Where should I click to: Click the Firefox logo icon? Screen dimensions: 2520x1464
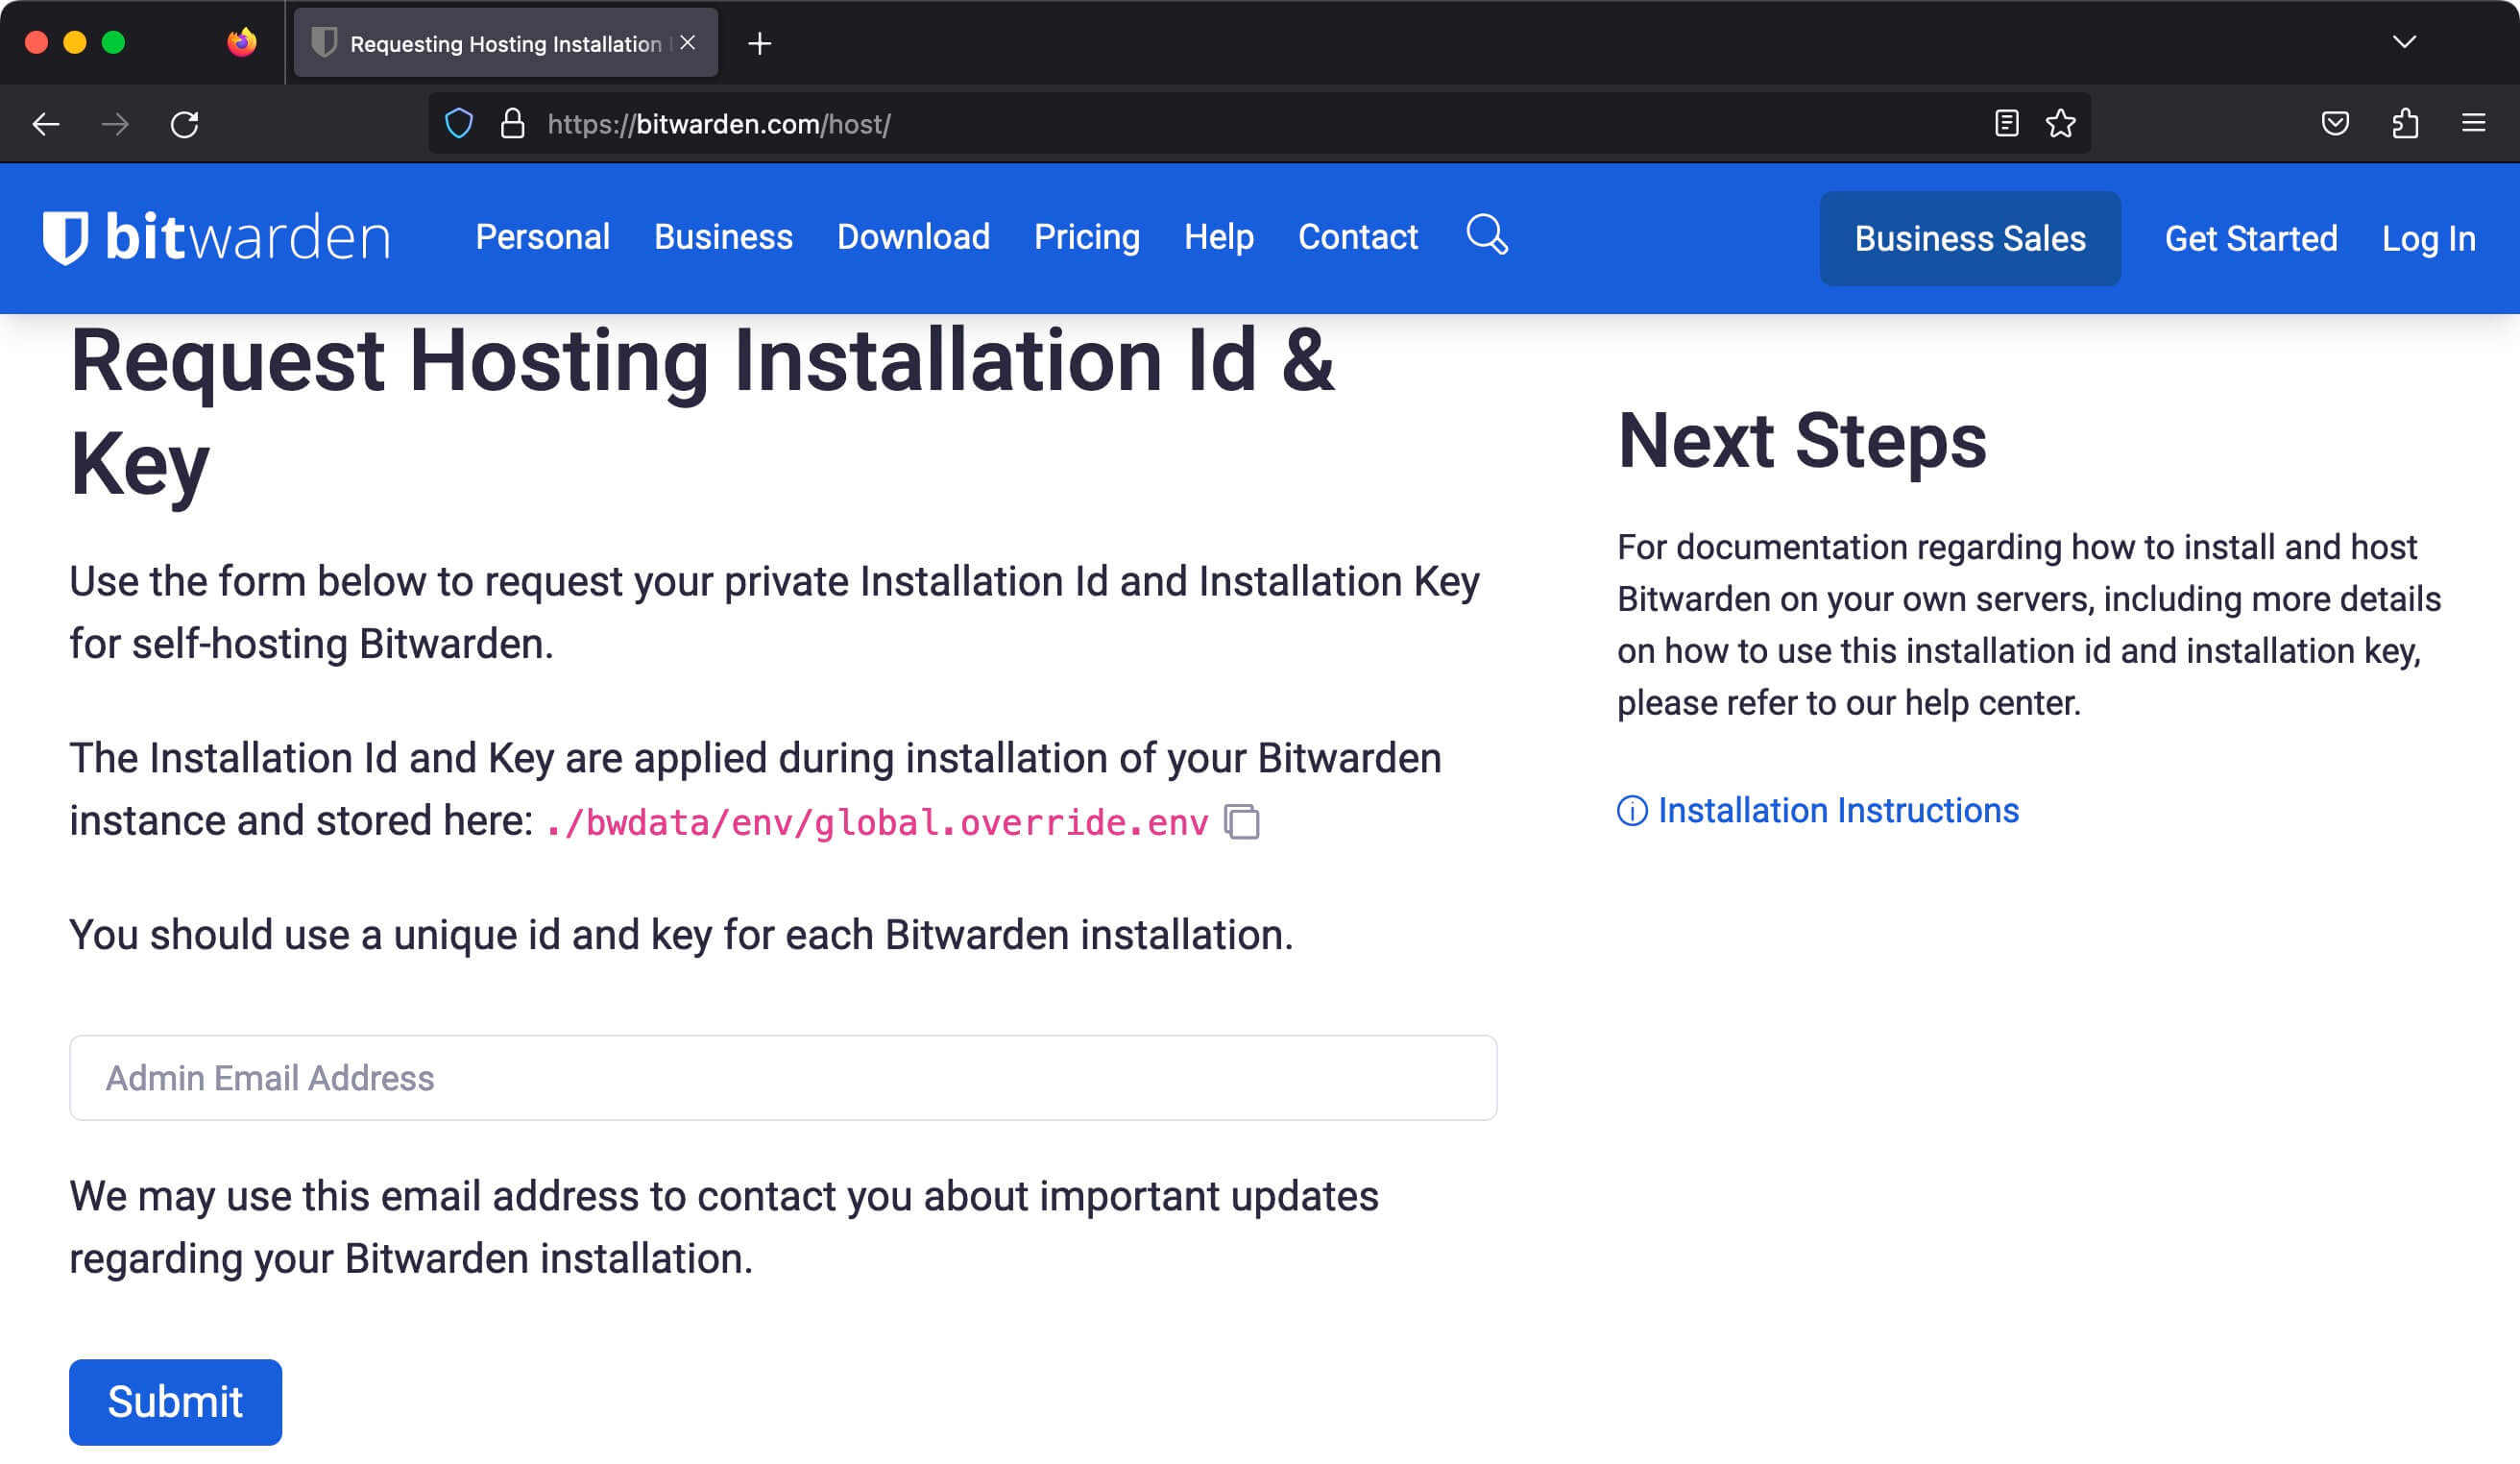click(242, 42)
